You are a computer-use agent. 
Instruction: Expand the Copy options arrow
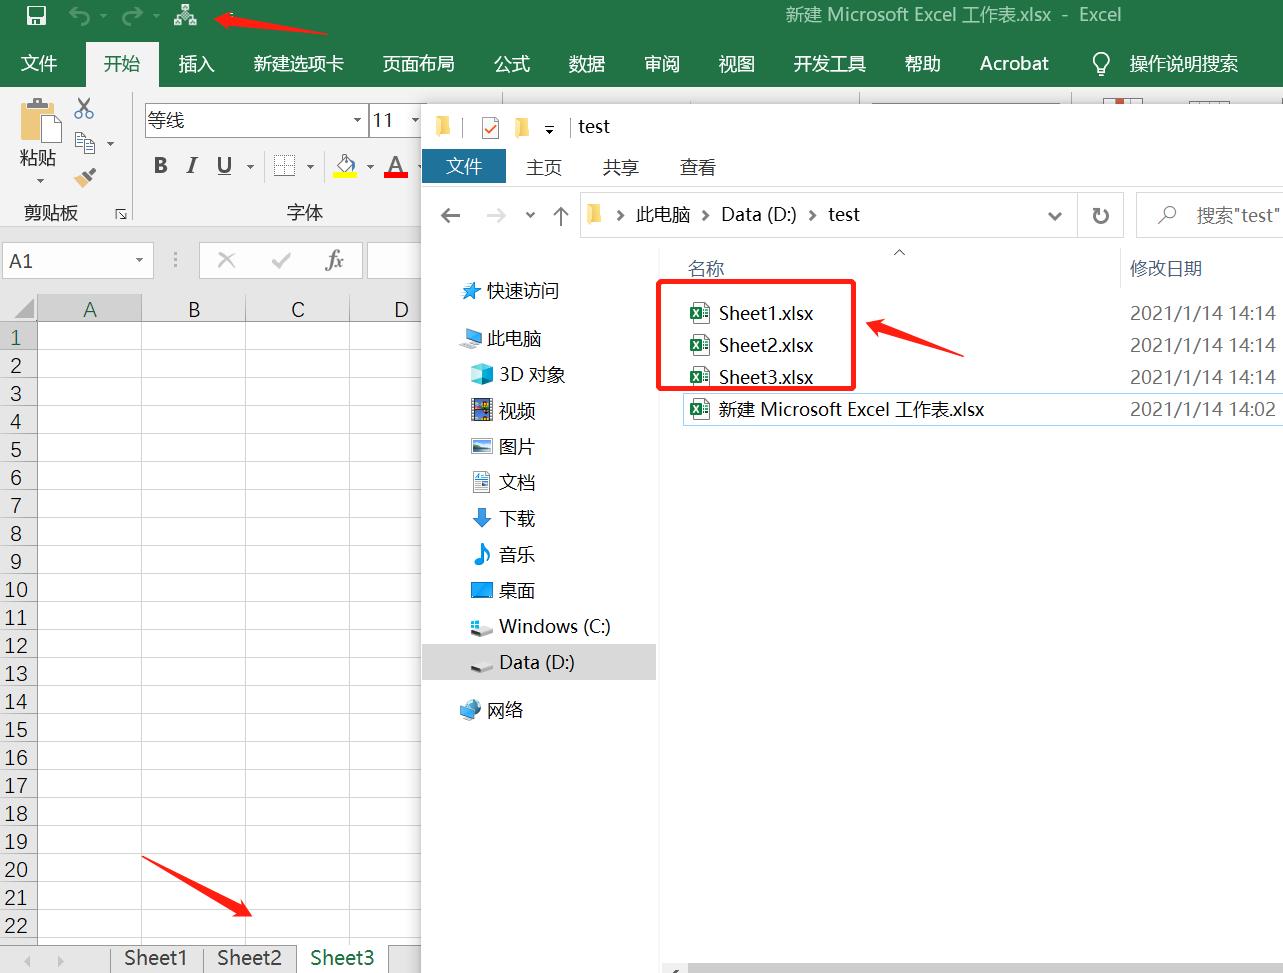click(110, 144)
